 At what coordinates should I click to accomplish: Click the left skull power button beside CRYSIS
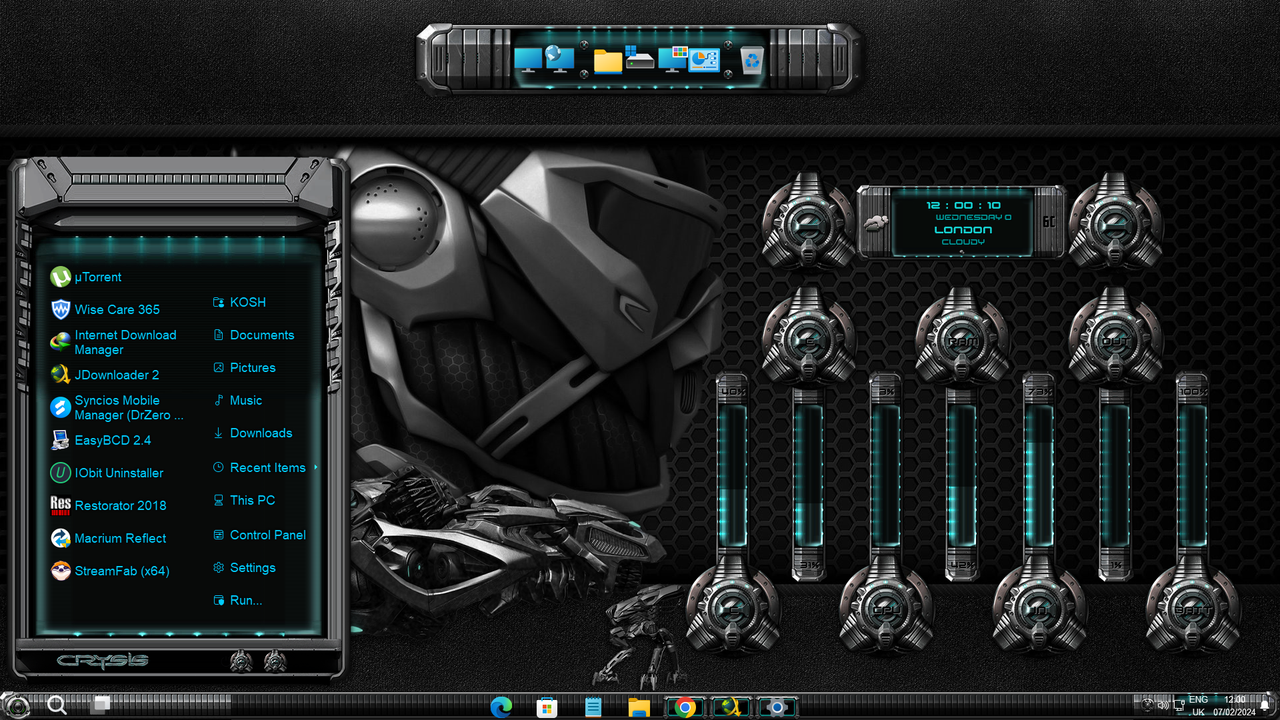pyautogui.click(x=240, y=661)
